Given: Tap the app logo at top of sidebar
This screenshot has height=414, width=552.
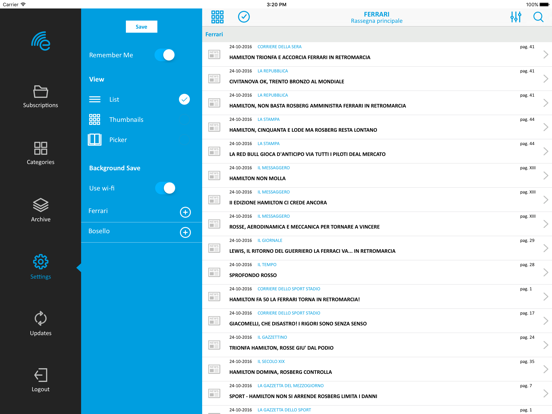Looking at the screenshot, I should [x=40, y=41].
